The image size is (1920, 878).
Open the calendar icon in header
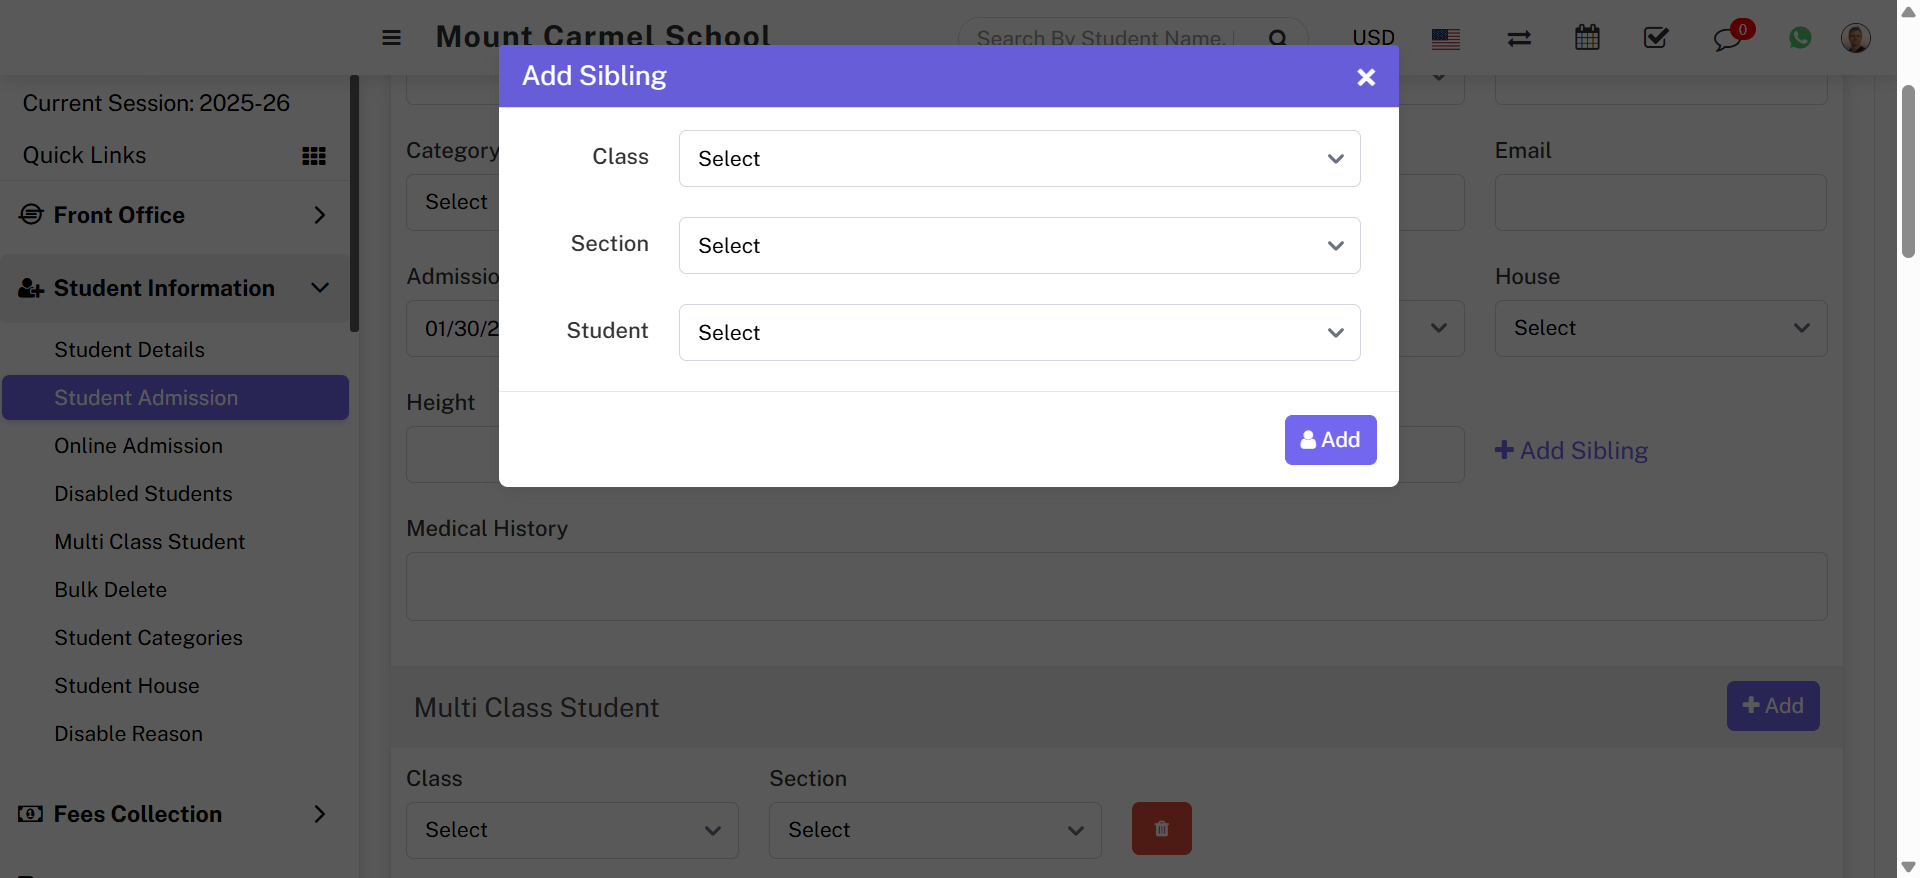click(1587, 38)
